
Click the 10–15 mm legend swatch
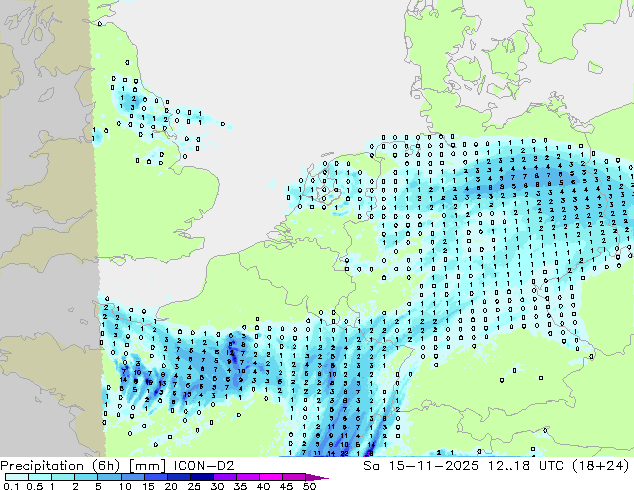132,477
